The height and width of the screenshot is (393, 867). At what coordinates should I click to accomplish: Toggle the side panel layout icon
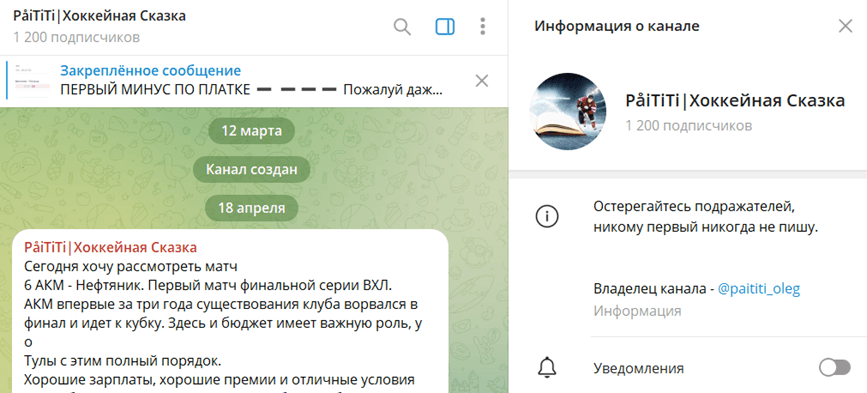[445, 27]
